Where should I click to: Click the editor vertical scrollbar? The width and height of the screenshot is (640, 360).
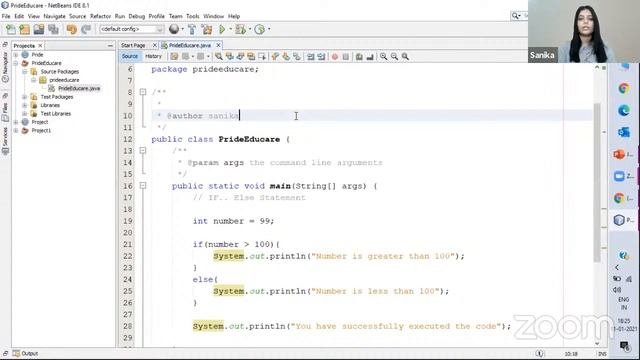(x=597, y=182)
